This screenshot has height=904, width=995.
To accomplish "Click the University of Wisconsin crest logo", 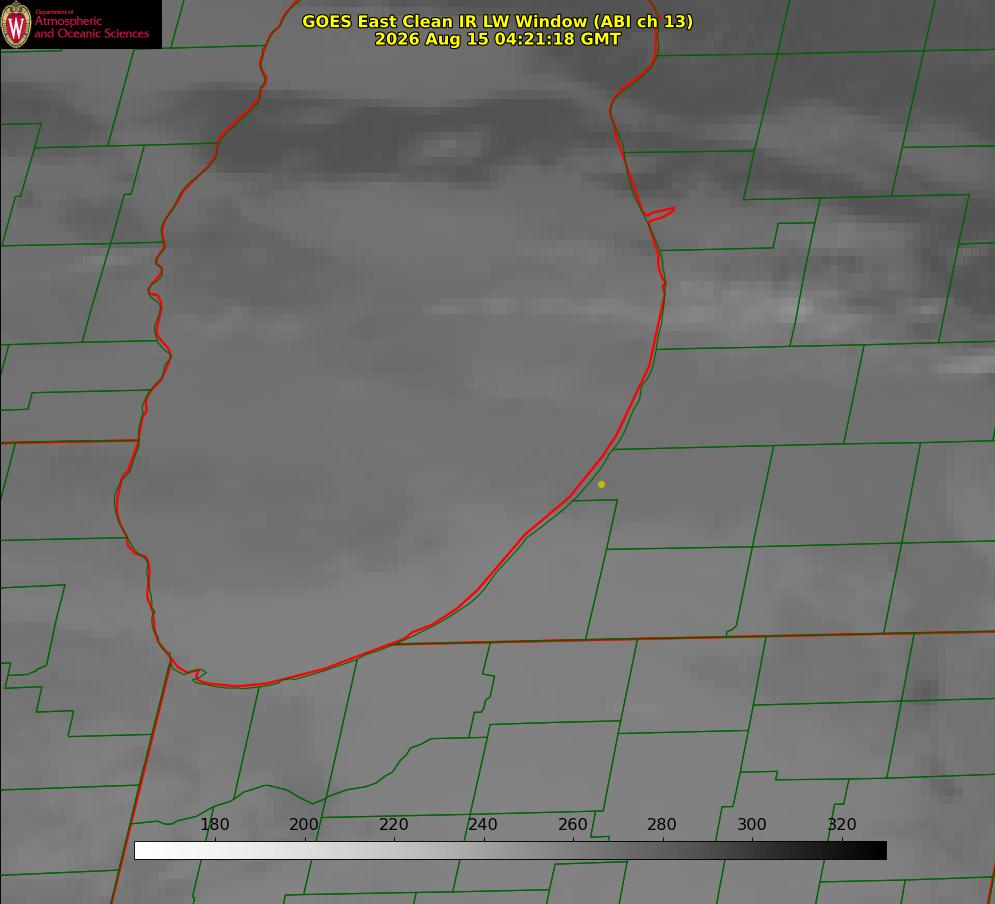I will (16, 24).
